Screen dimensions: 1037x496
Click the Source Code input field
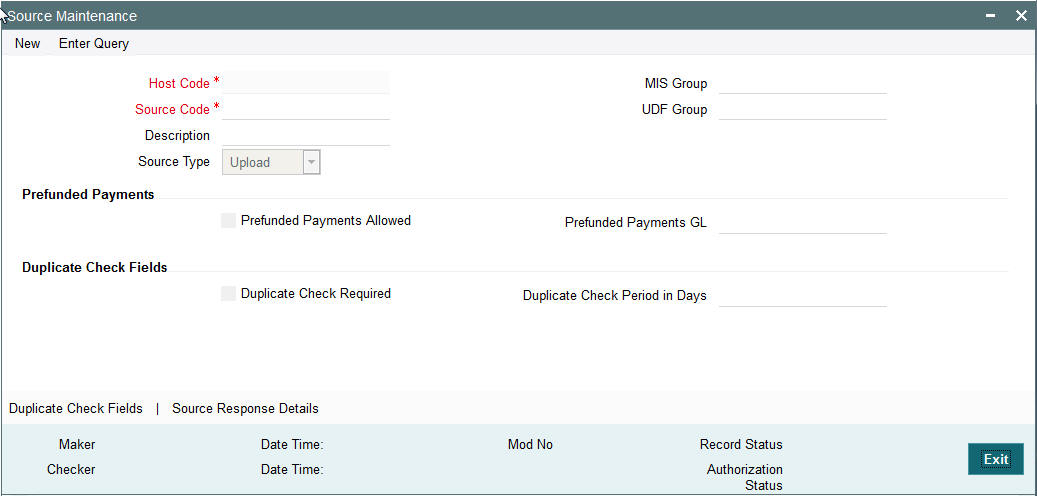point(306,109)
